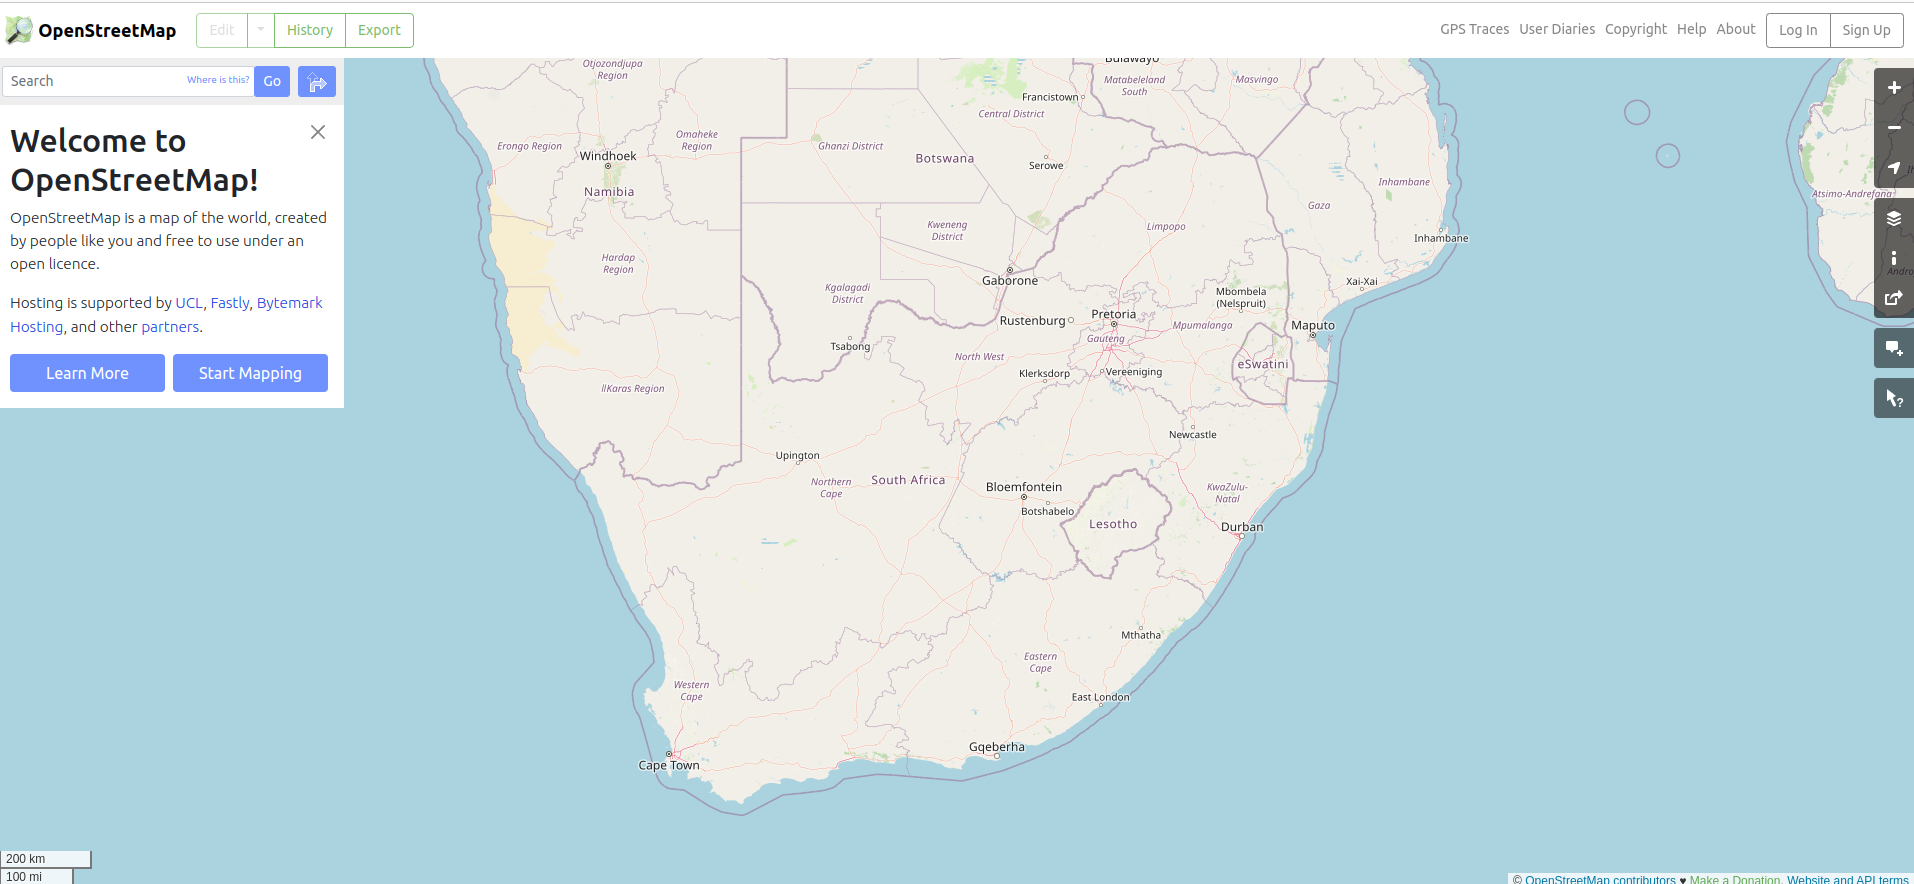The width and height of the screenshot is (1914, 884).
Task: Open the Share panel icon
Action: pyautogui.click(x=1893, y=298)
